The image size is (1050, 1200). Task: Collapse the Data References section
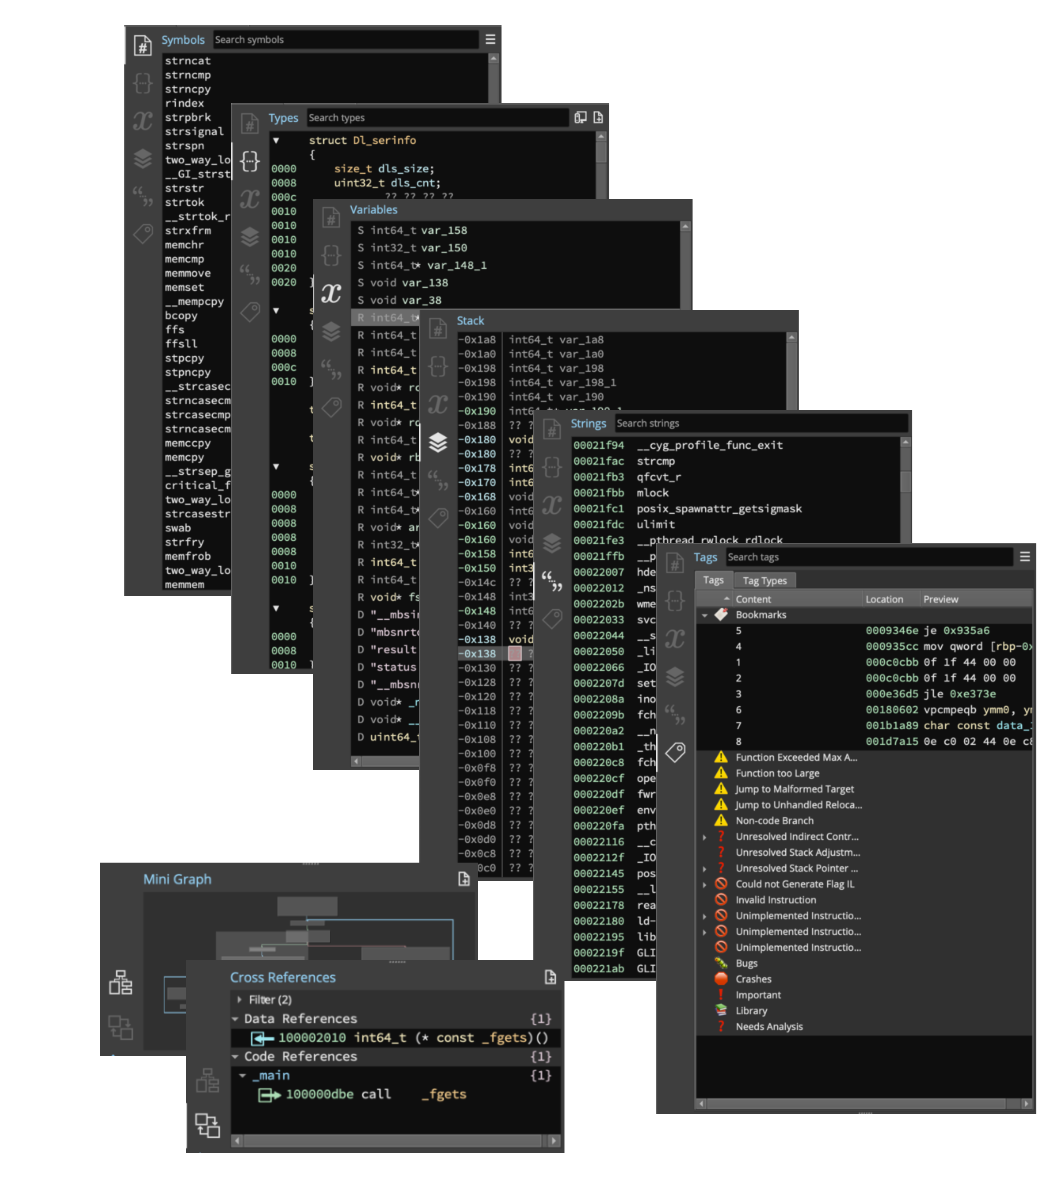[237, 1019]
